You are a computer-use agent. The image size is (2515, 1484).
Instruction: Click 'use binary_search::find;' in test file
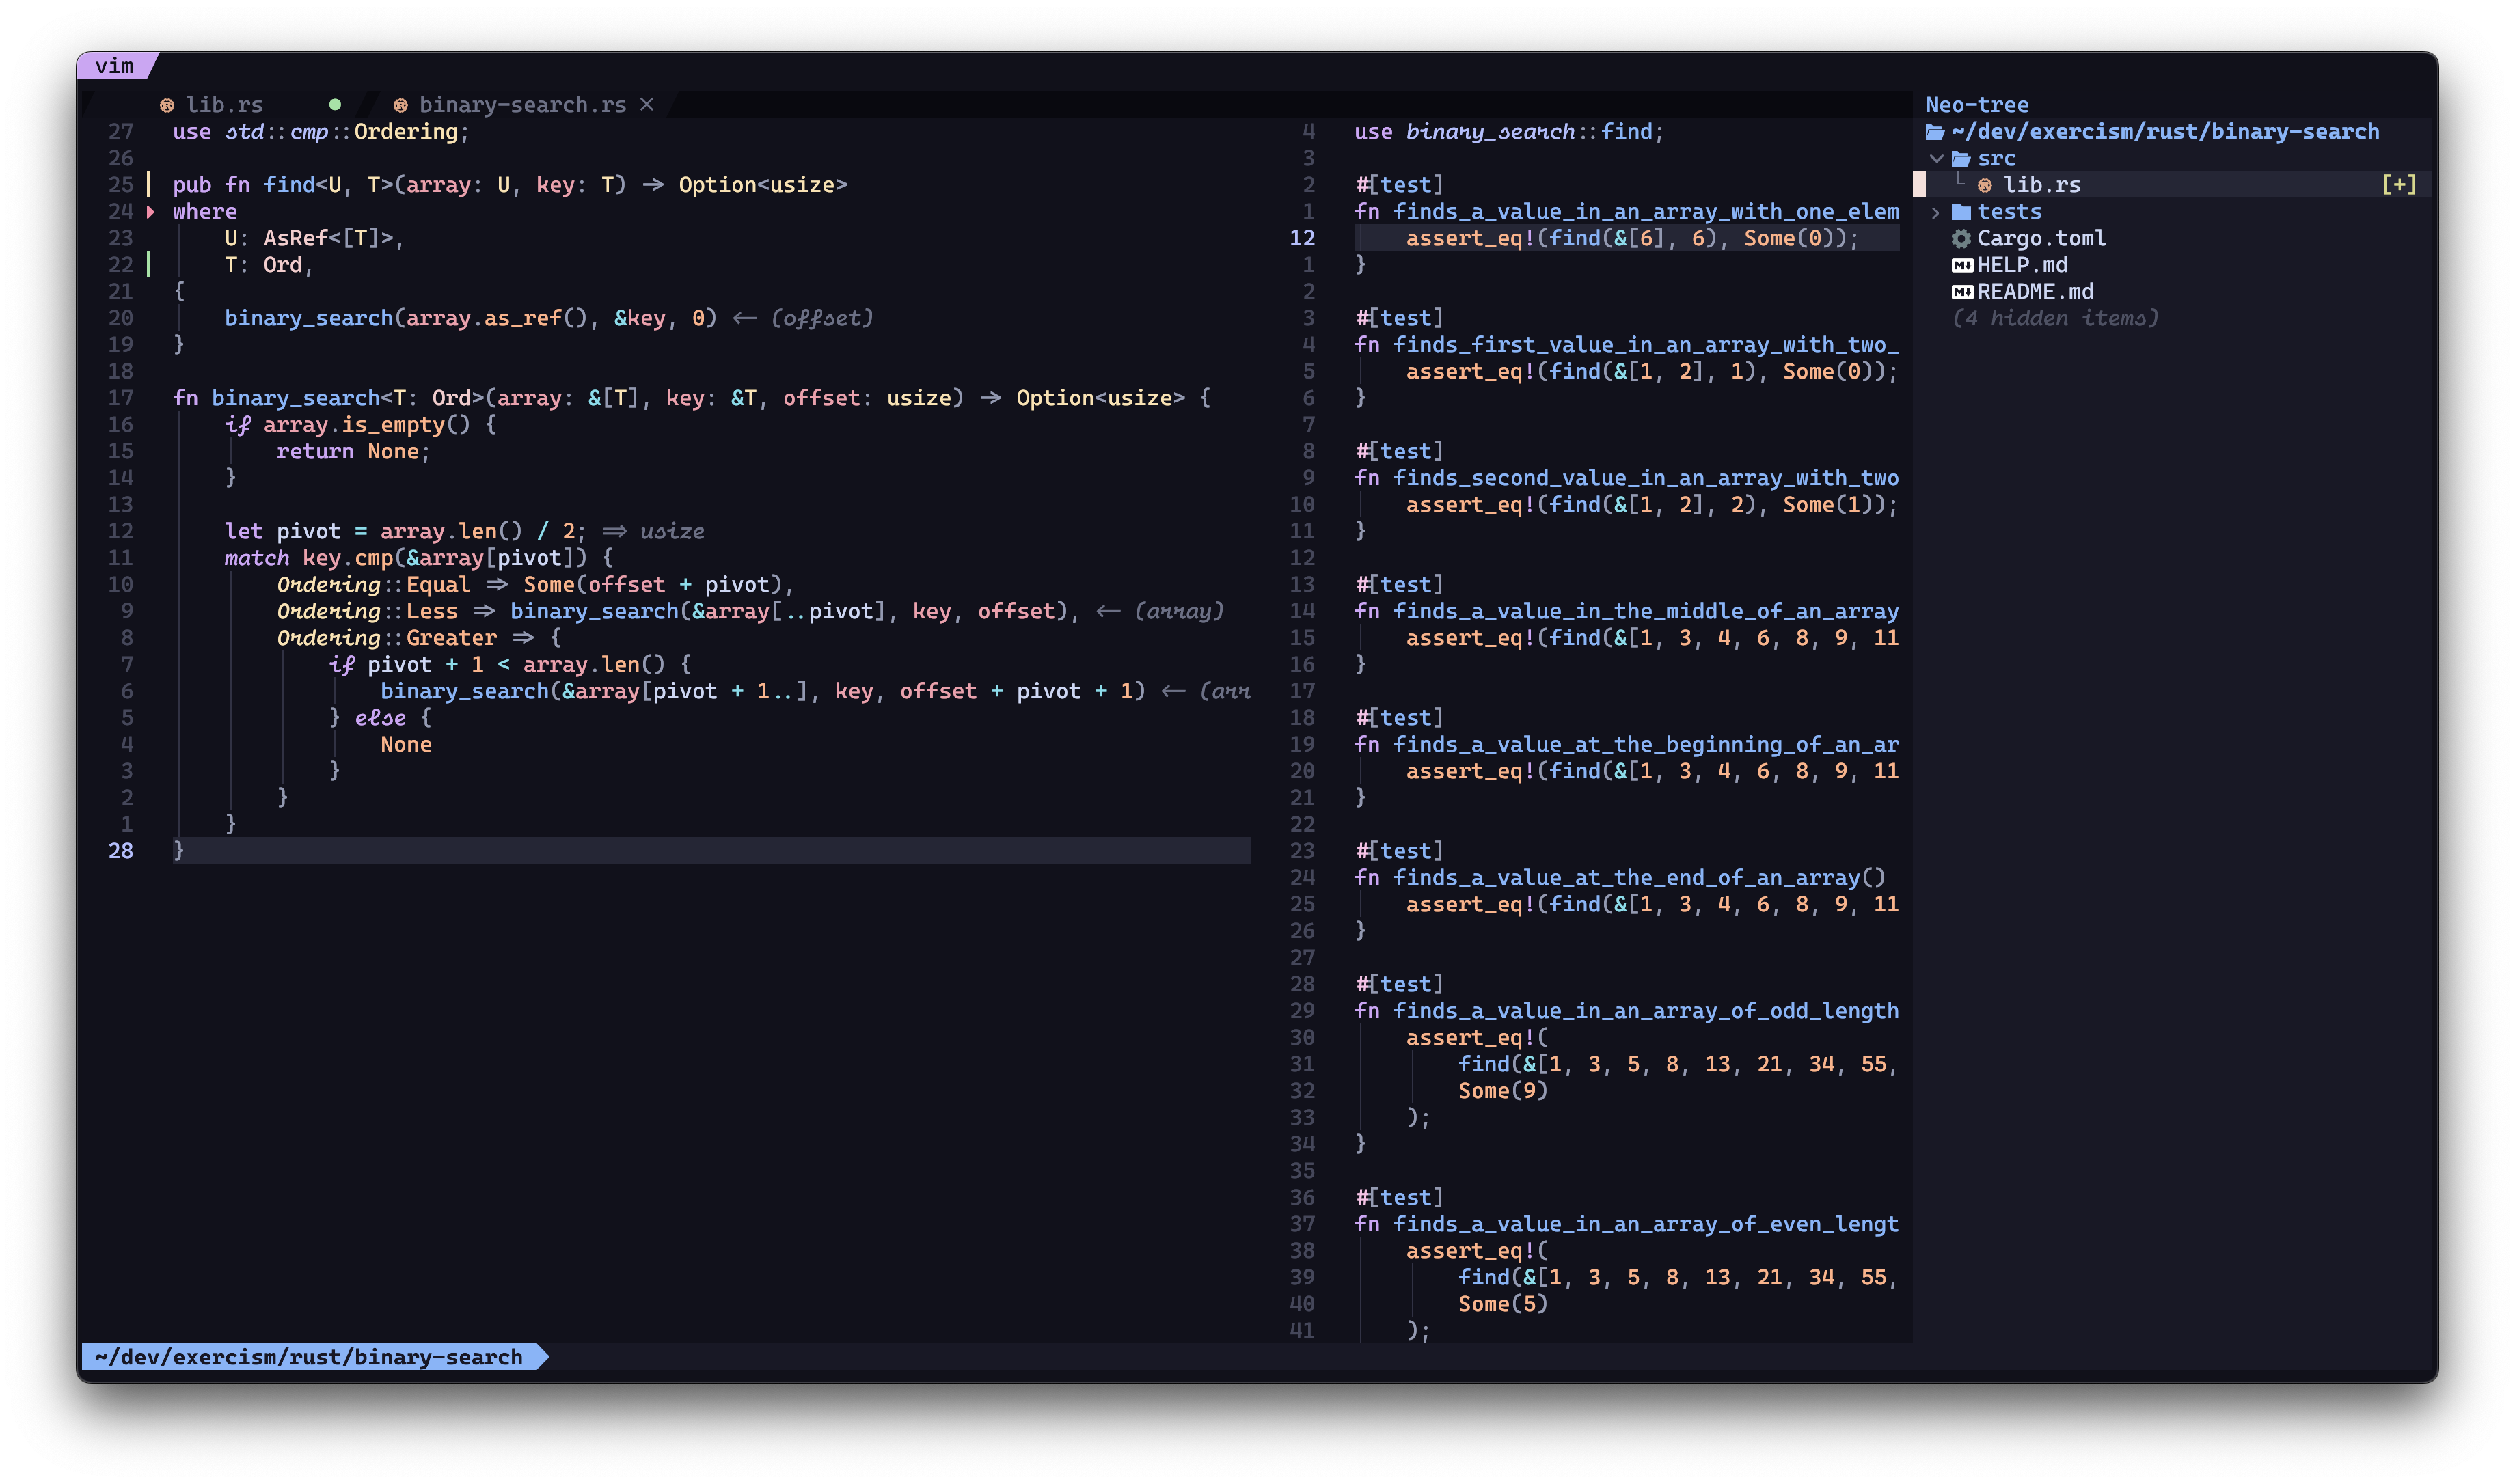[1509, 132]
